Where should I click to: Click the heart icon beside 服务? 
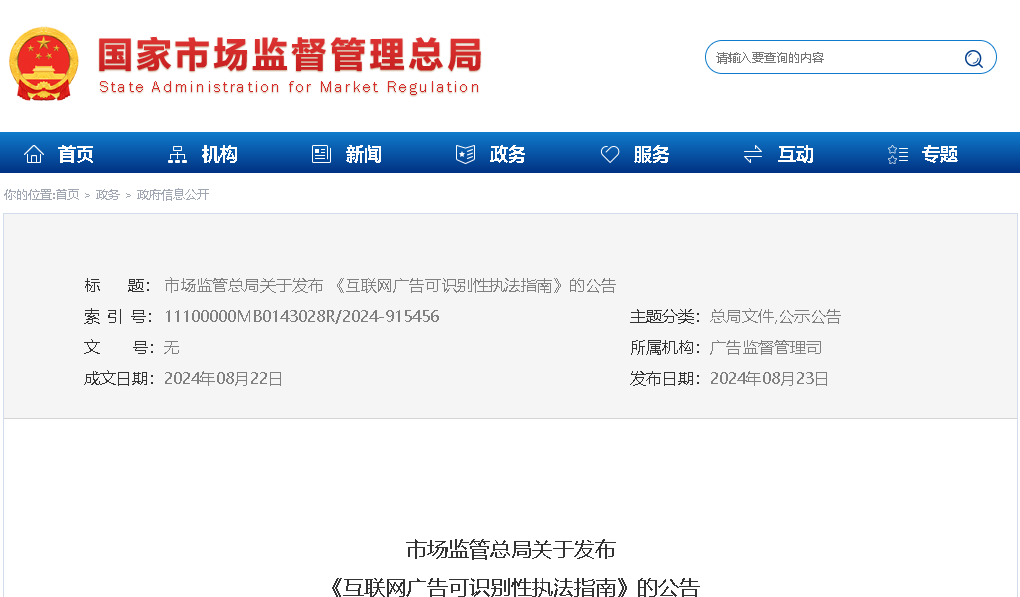pos(610,154)
